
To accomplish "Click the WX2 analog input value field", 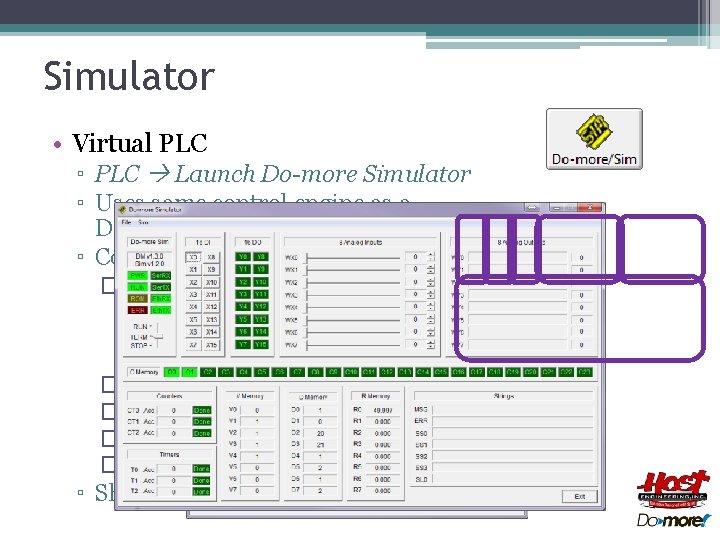I will 416,282.
